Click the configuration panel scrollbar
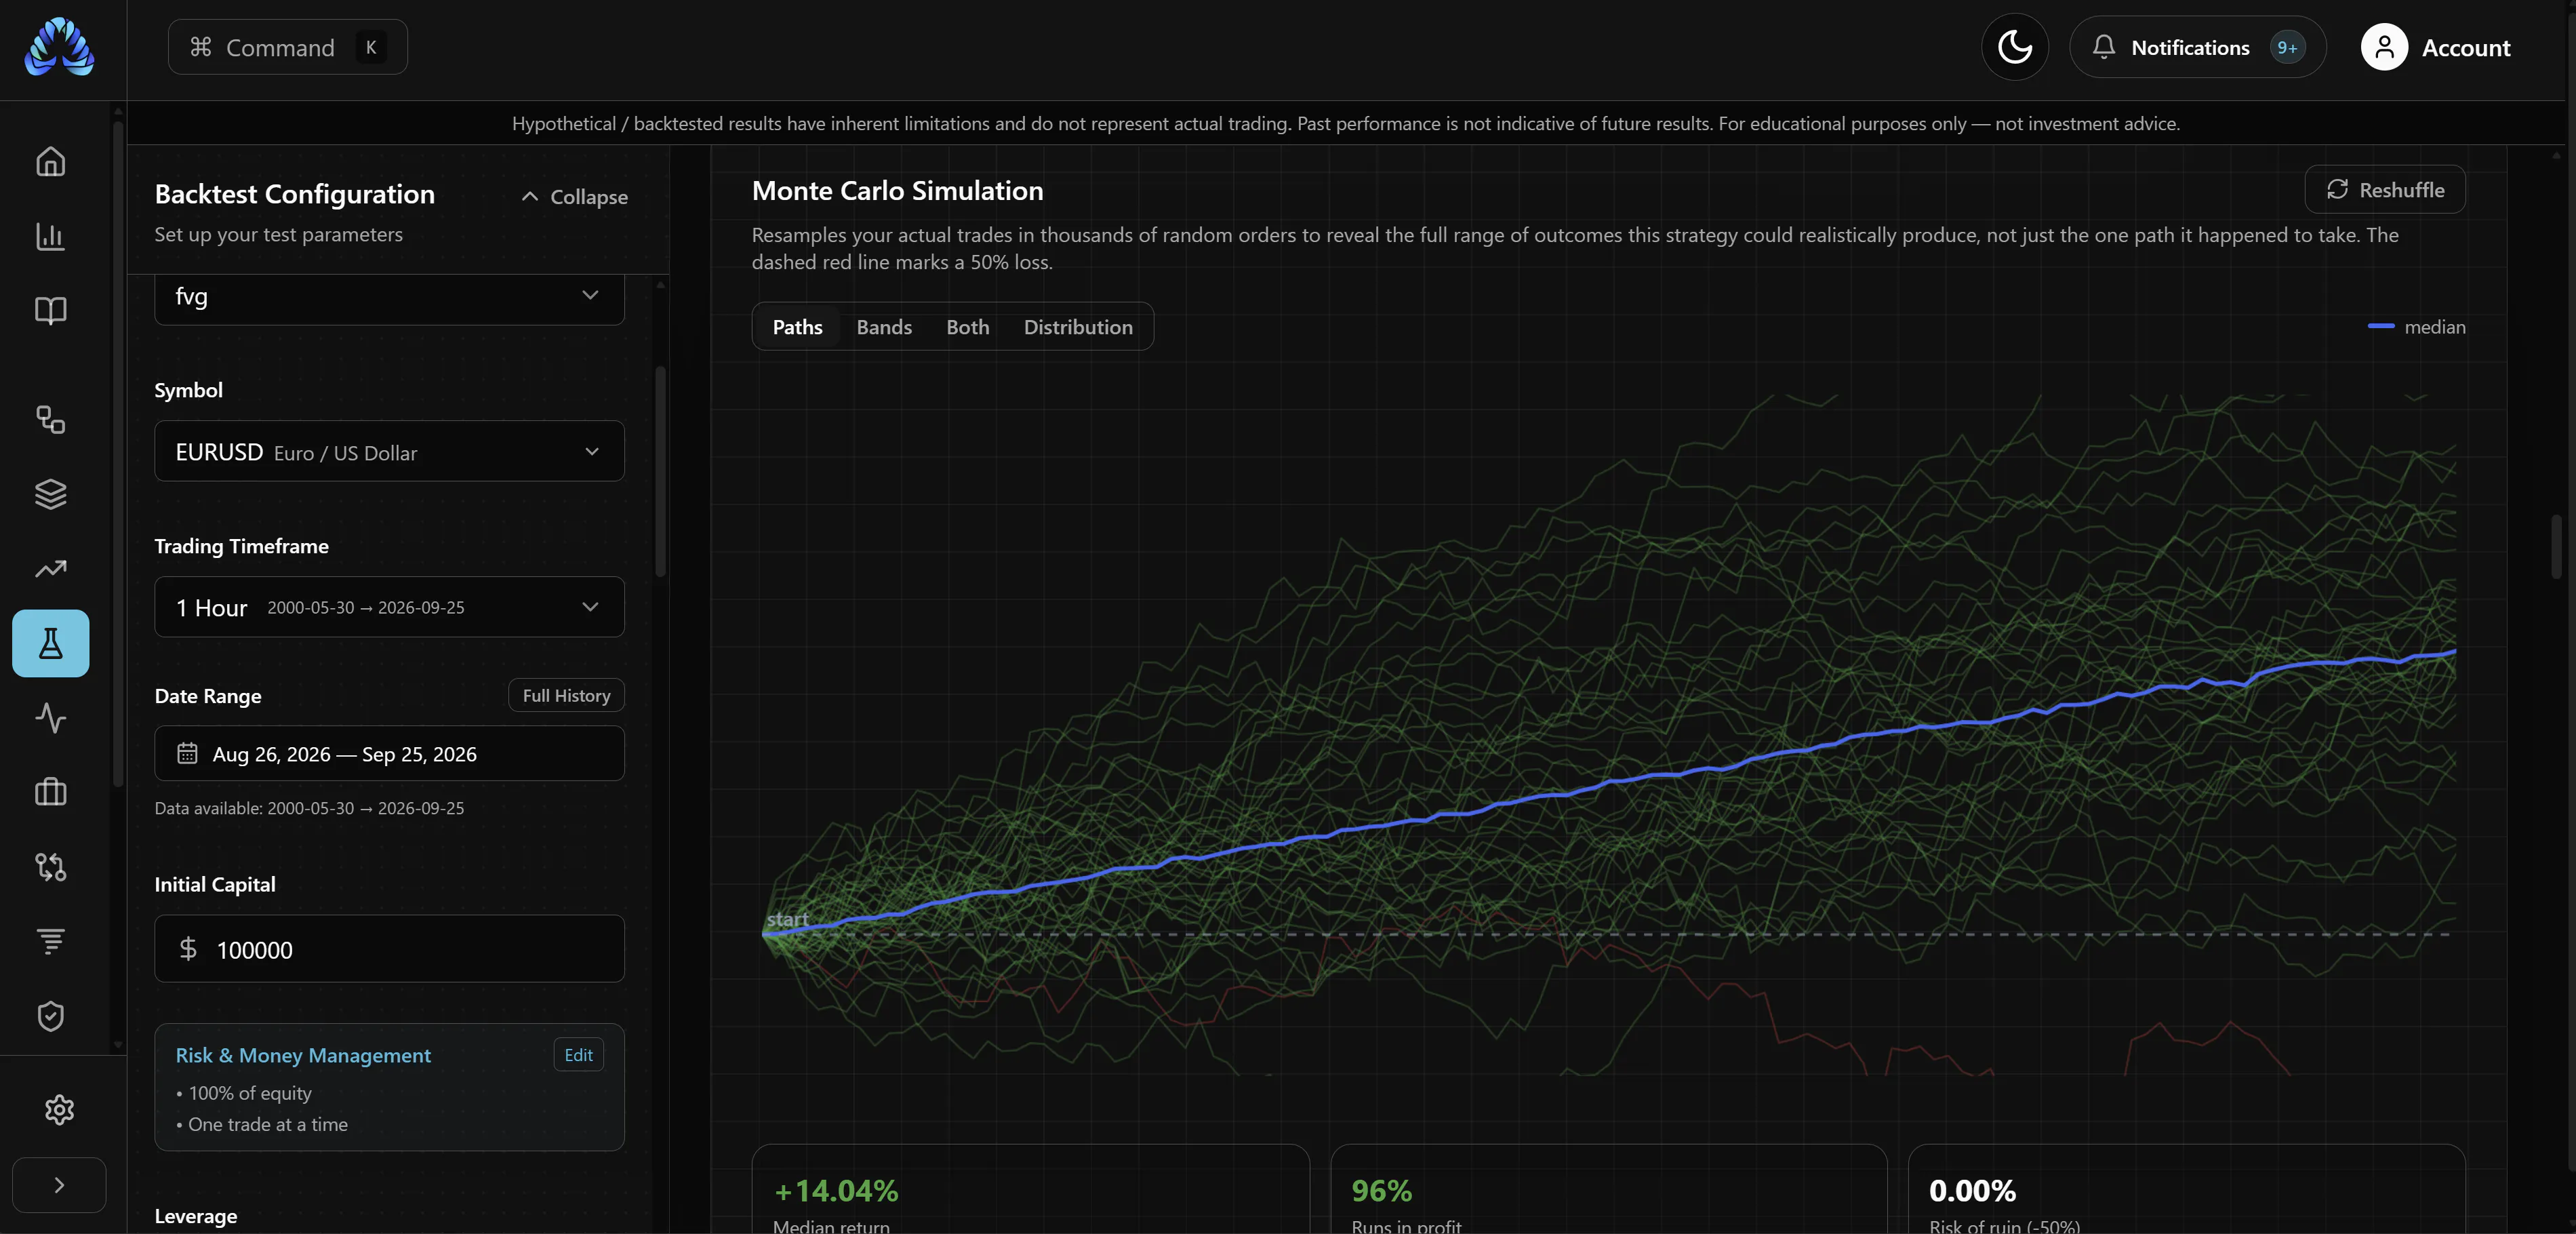 [x=660, y=472]
